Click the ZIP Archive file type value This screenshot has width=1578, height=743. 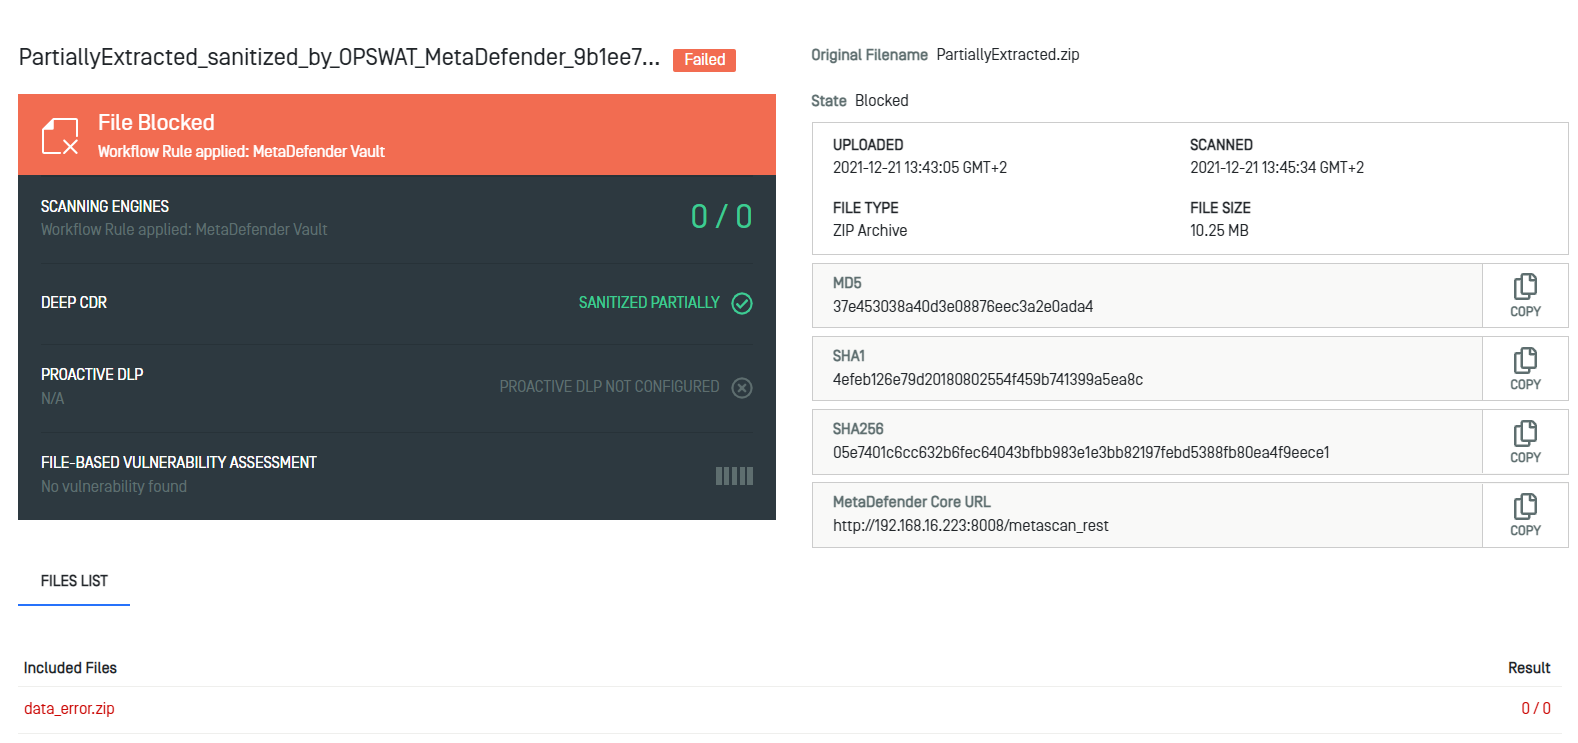tap(870, 231)
